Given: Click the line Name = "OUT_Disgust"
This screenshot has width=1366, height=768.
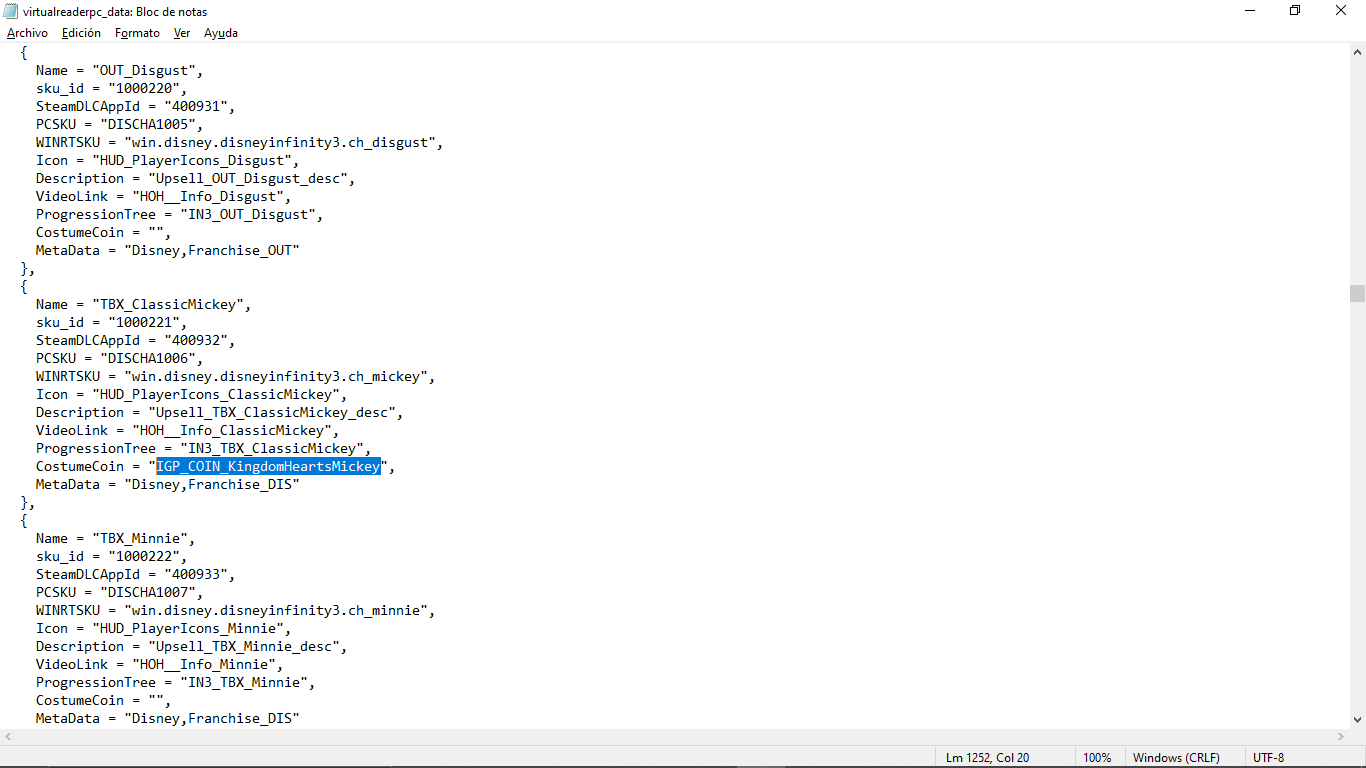Looking at the screenshot, I should pyautogui.click(x=120, y=71).
